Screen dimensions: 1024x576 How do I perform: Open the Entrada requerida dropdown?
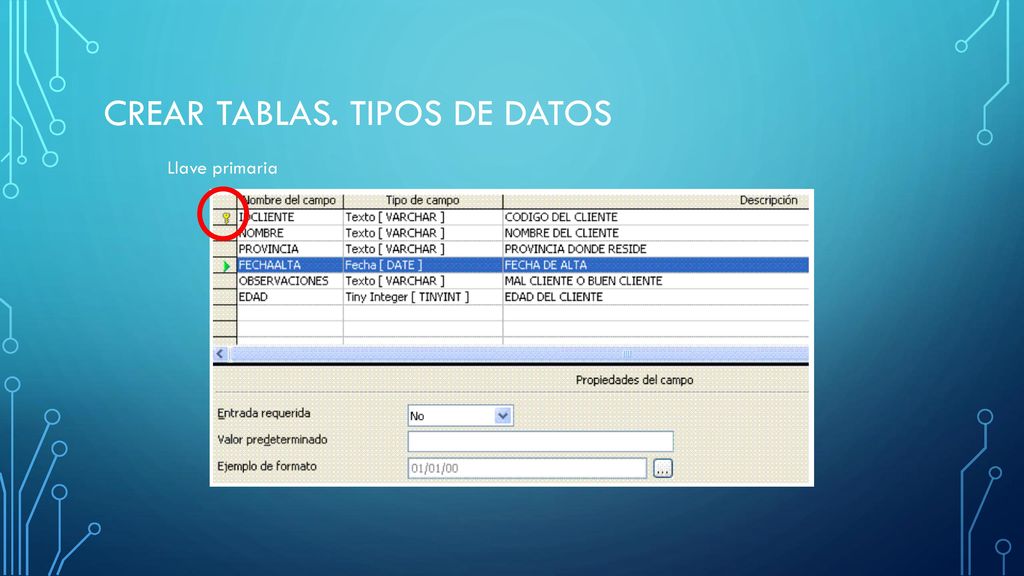(x=503, y=415)
